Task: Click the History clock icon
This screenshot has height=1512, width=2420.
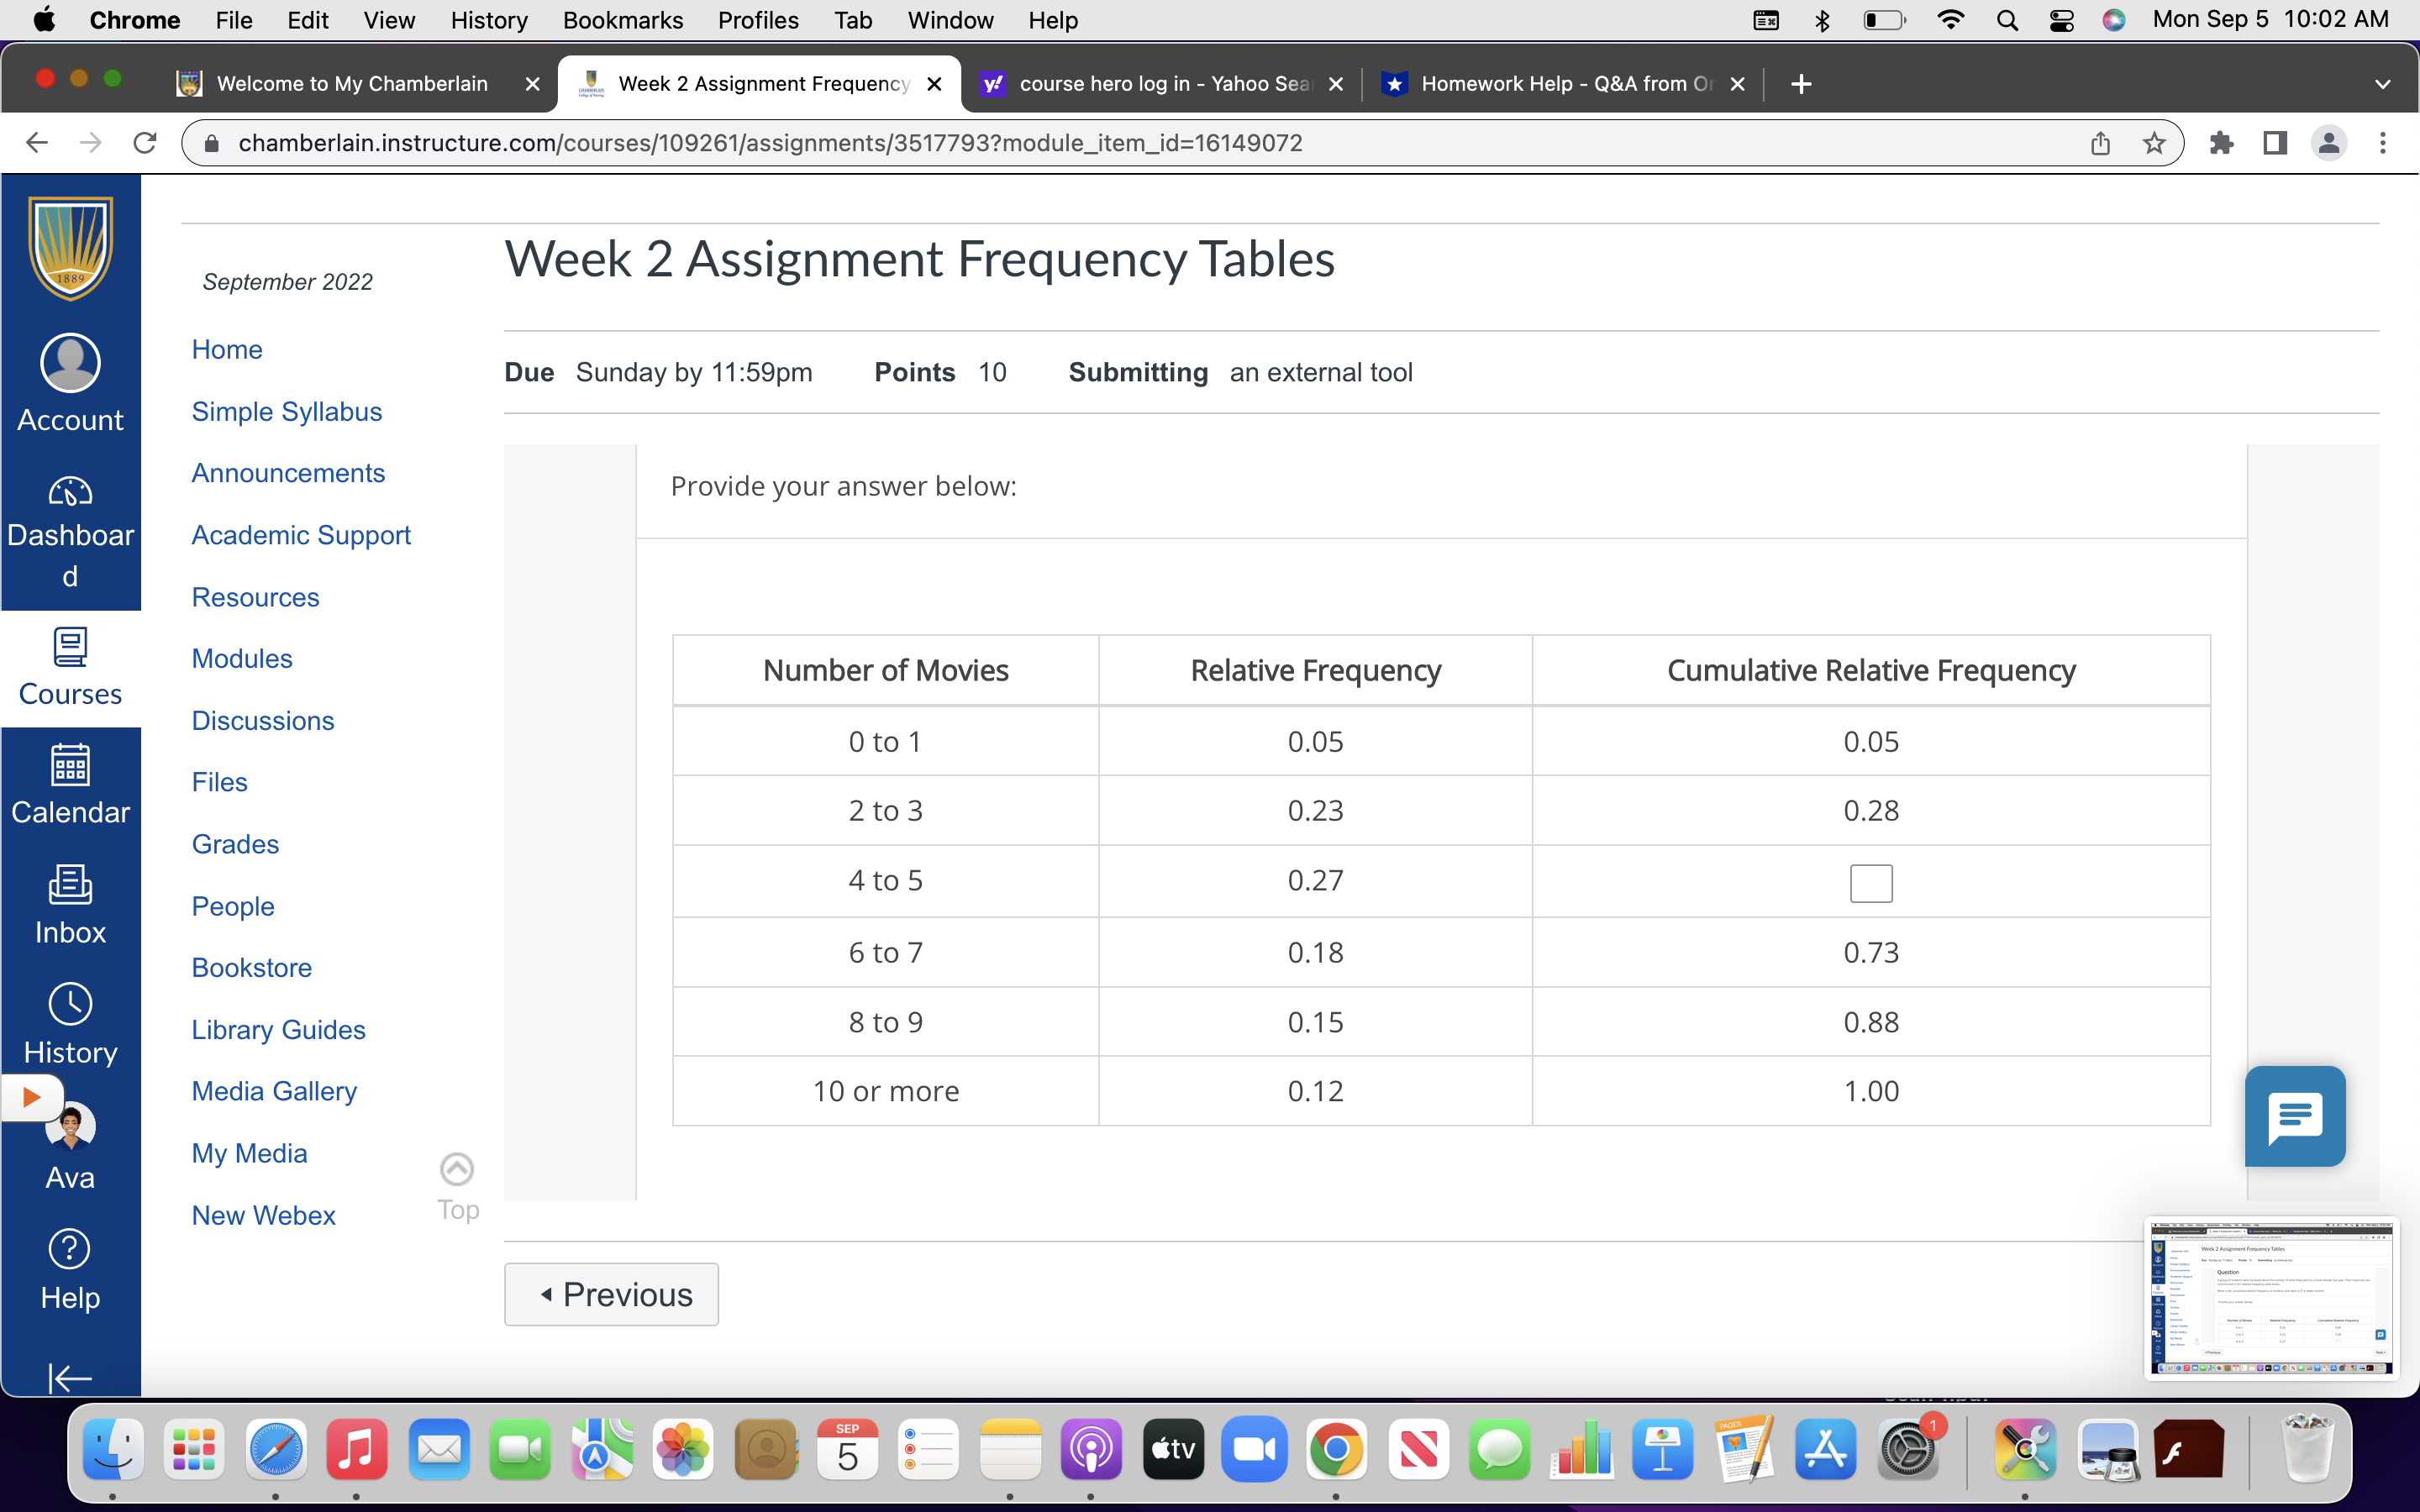Action: (x=70, y=1004)
